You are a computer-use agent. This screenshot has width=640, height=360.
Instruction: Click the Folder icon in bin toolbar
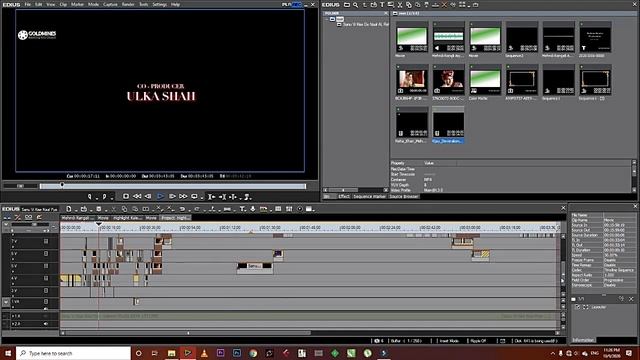(347, 5)
